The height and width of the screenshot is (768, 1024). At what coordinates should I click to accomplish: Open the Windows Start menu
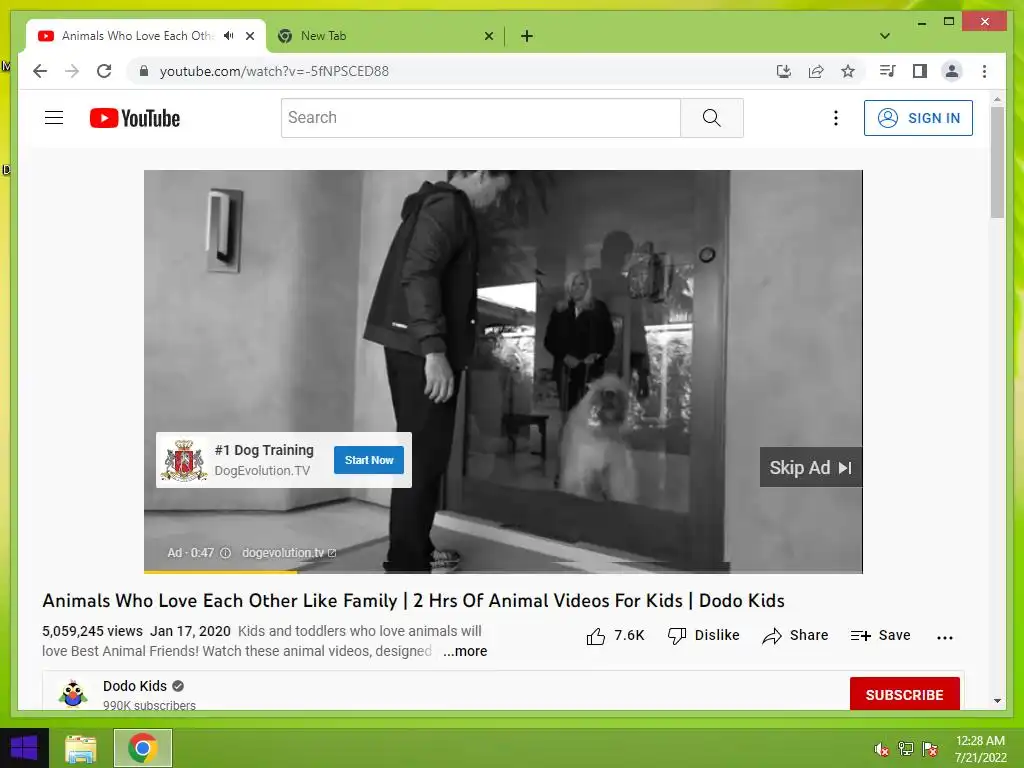24,748
